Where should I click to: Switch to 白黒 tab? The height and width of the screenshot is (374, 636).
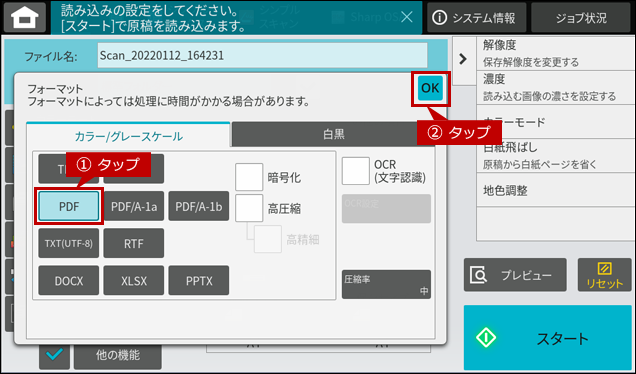(333, 134)
